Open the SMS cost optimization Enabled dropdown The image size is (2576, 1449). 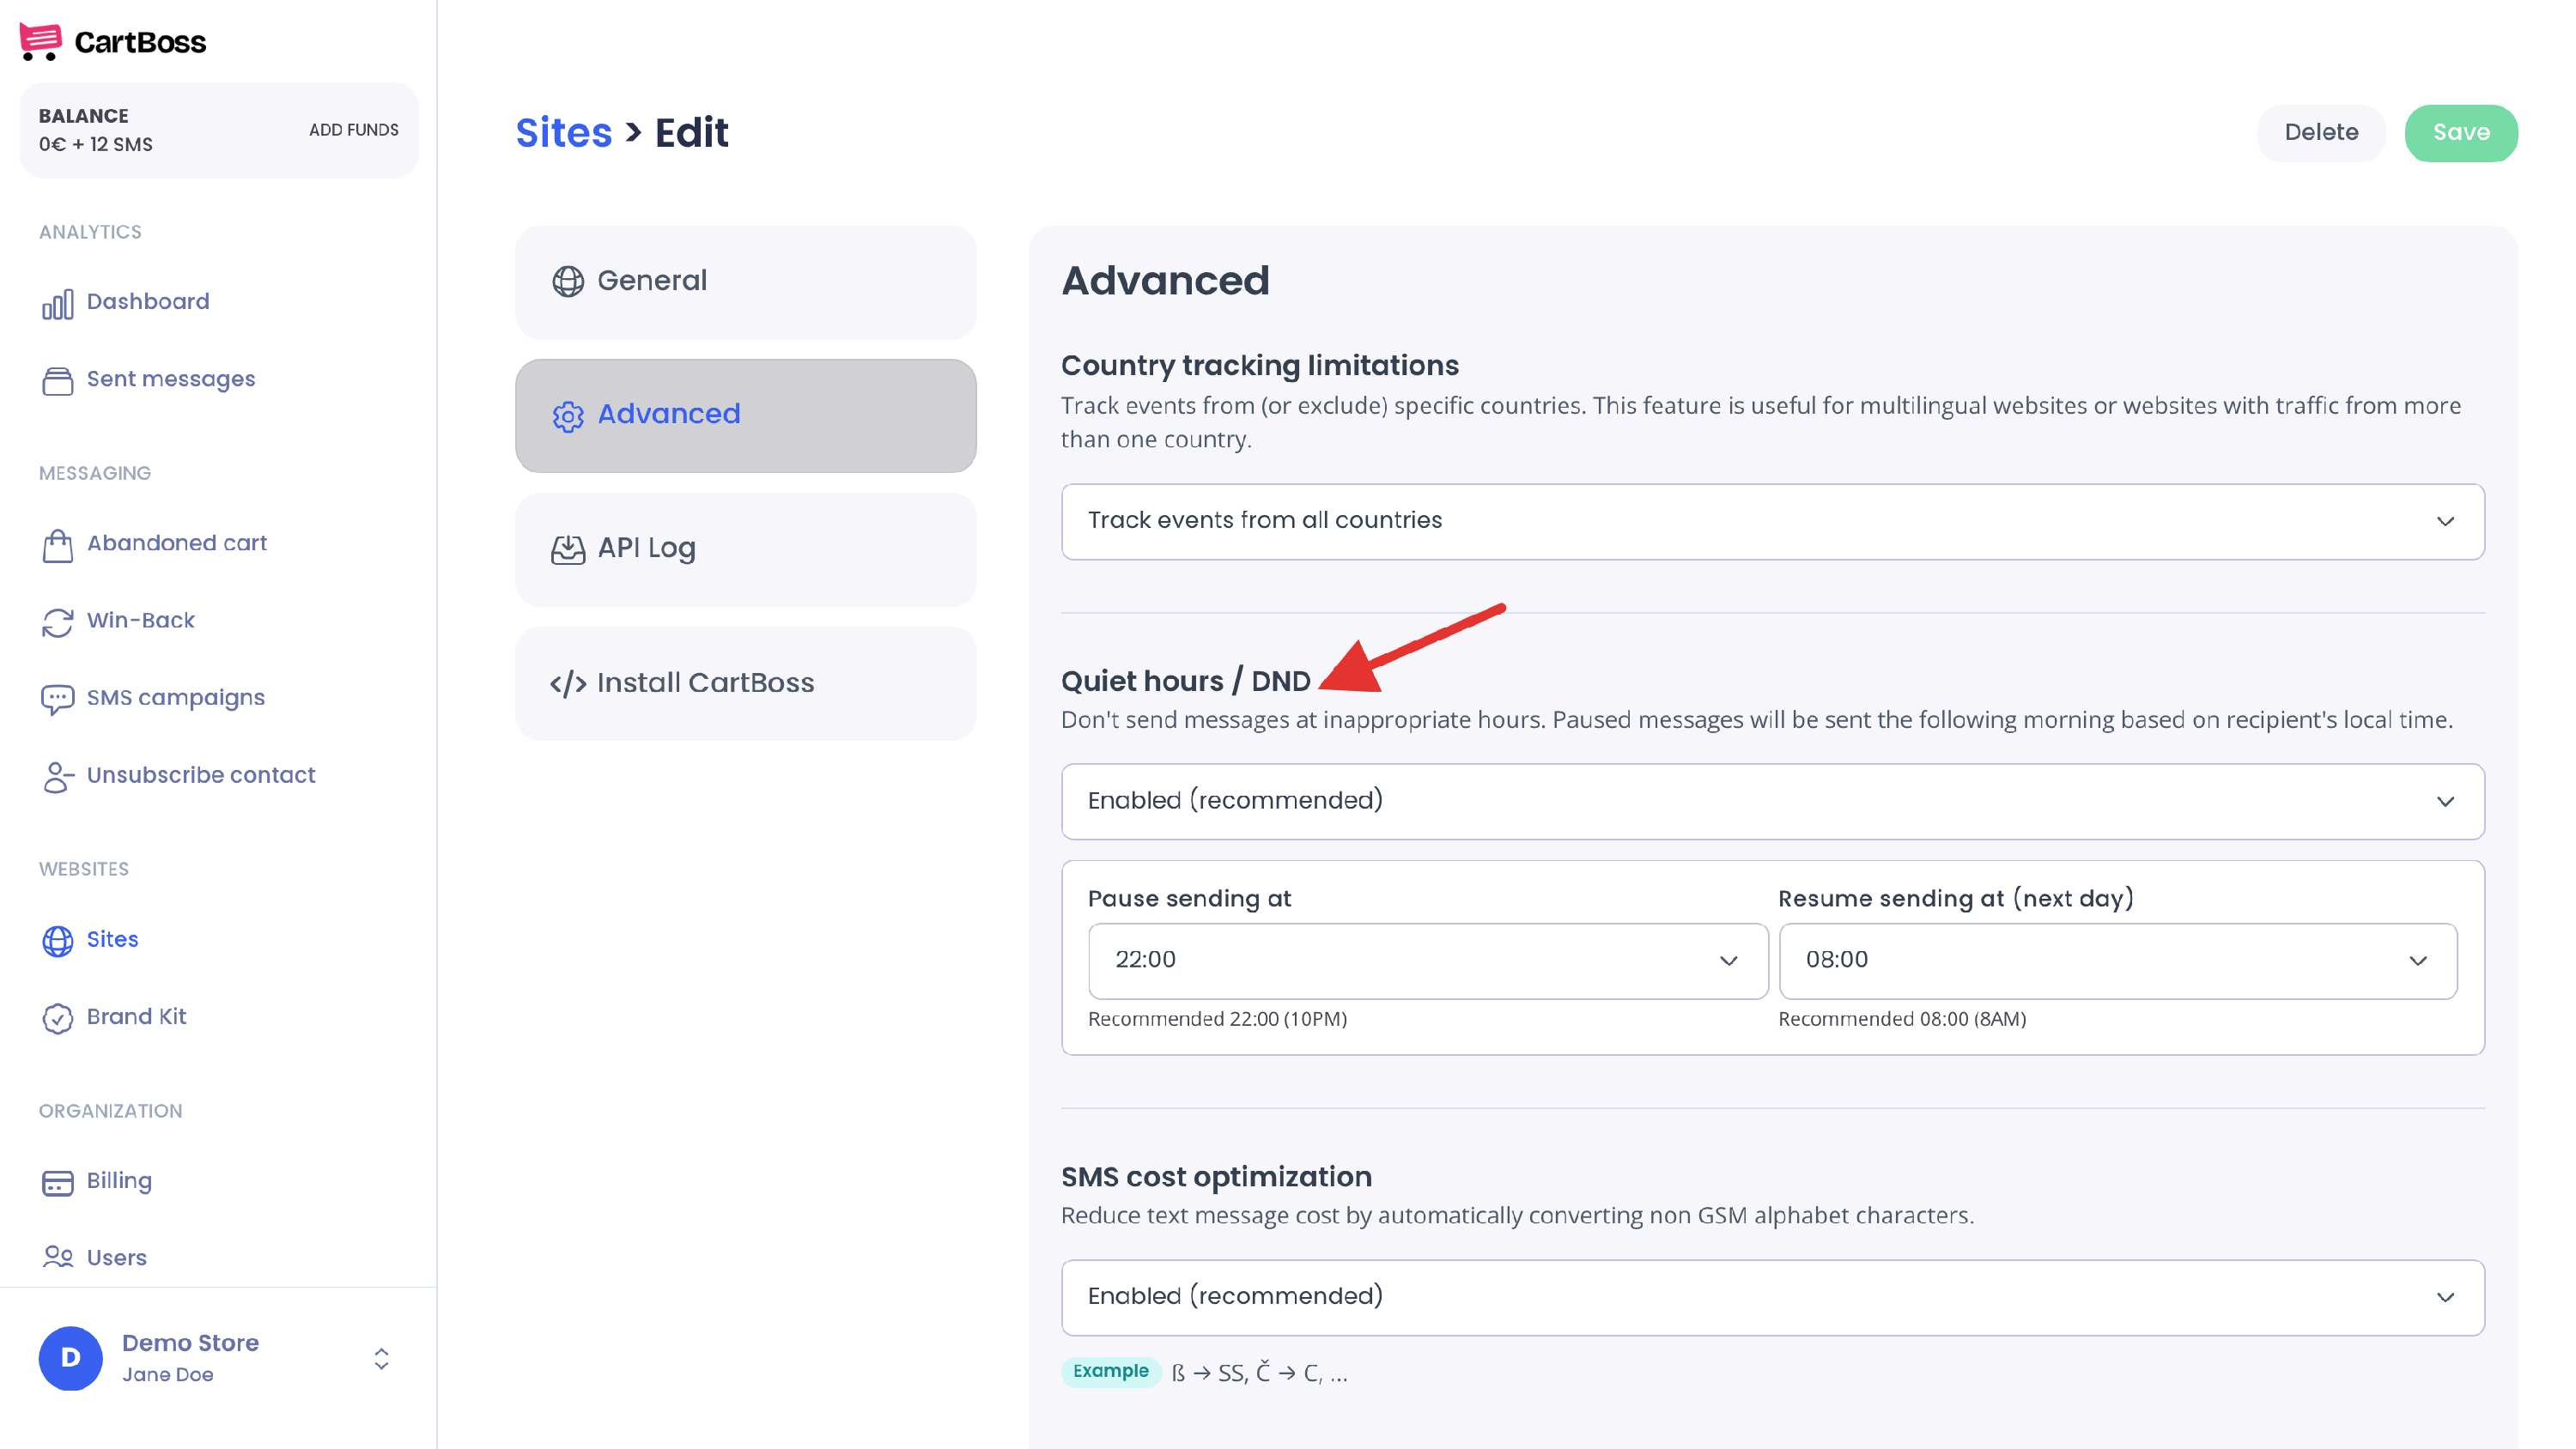(1772, 1298)
